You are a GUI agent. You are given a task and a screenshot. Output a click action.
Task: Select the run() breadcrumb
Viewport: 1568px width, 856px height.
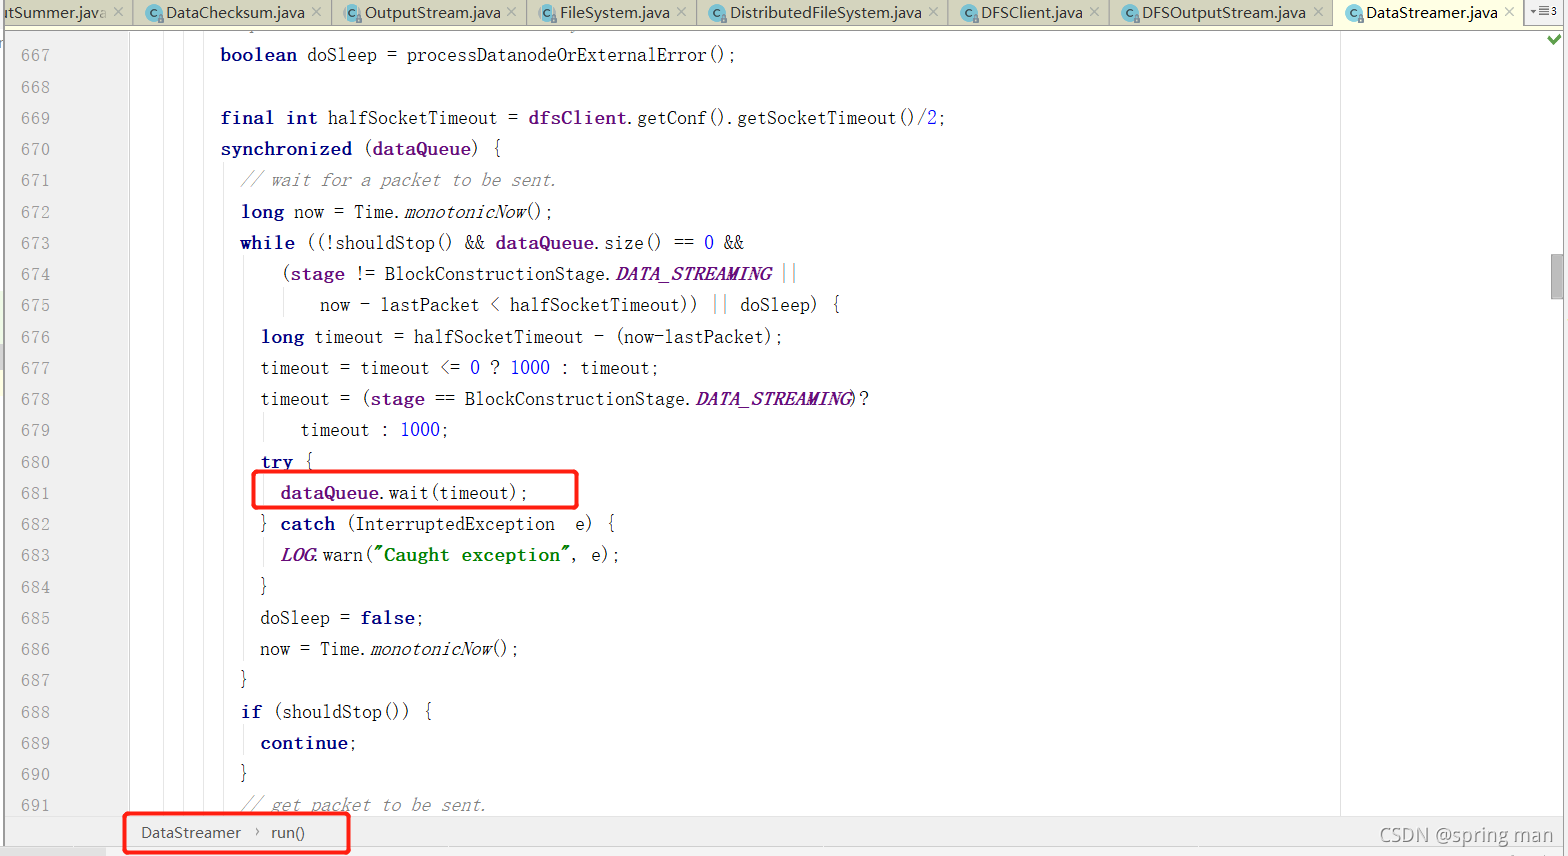pos(288,833)
